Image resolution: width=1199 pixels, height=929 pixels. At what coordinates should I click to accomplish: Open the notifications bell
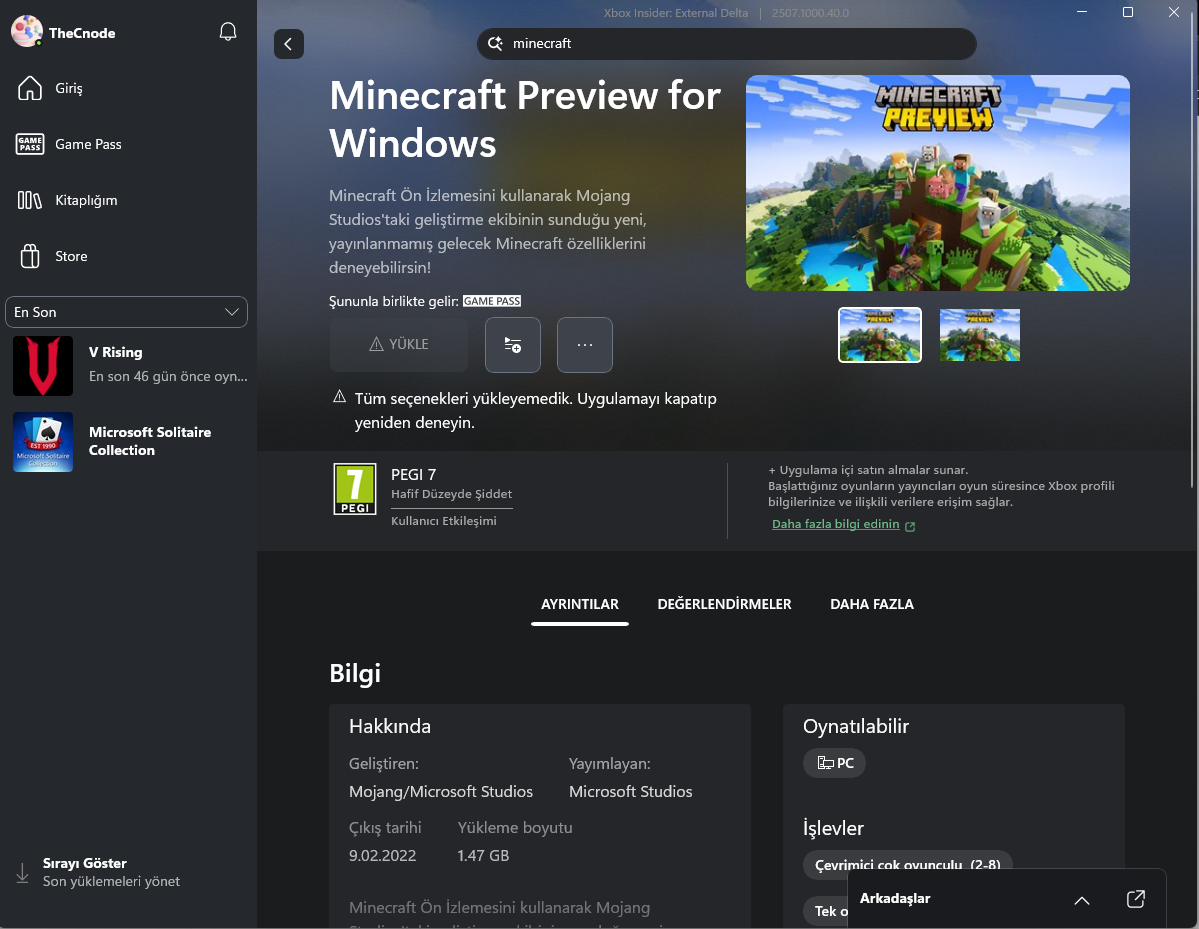pos(228,32)
